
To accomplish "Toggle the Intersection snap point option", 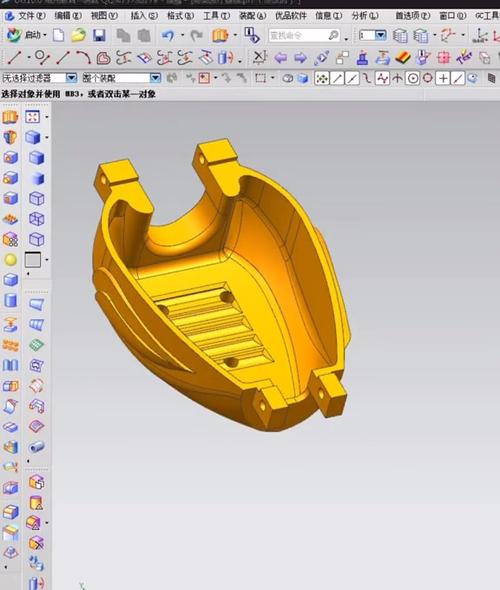I will coord(398,78).
